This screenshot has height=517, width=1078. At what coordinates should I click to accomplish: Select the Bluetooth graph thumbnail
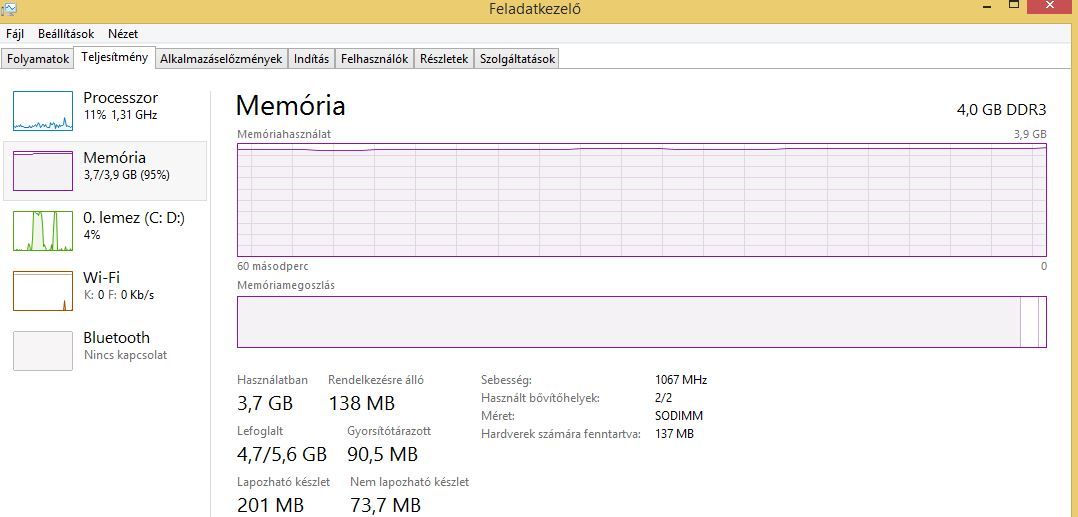(x=43, y=351)
